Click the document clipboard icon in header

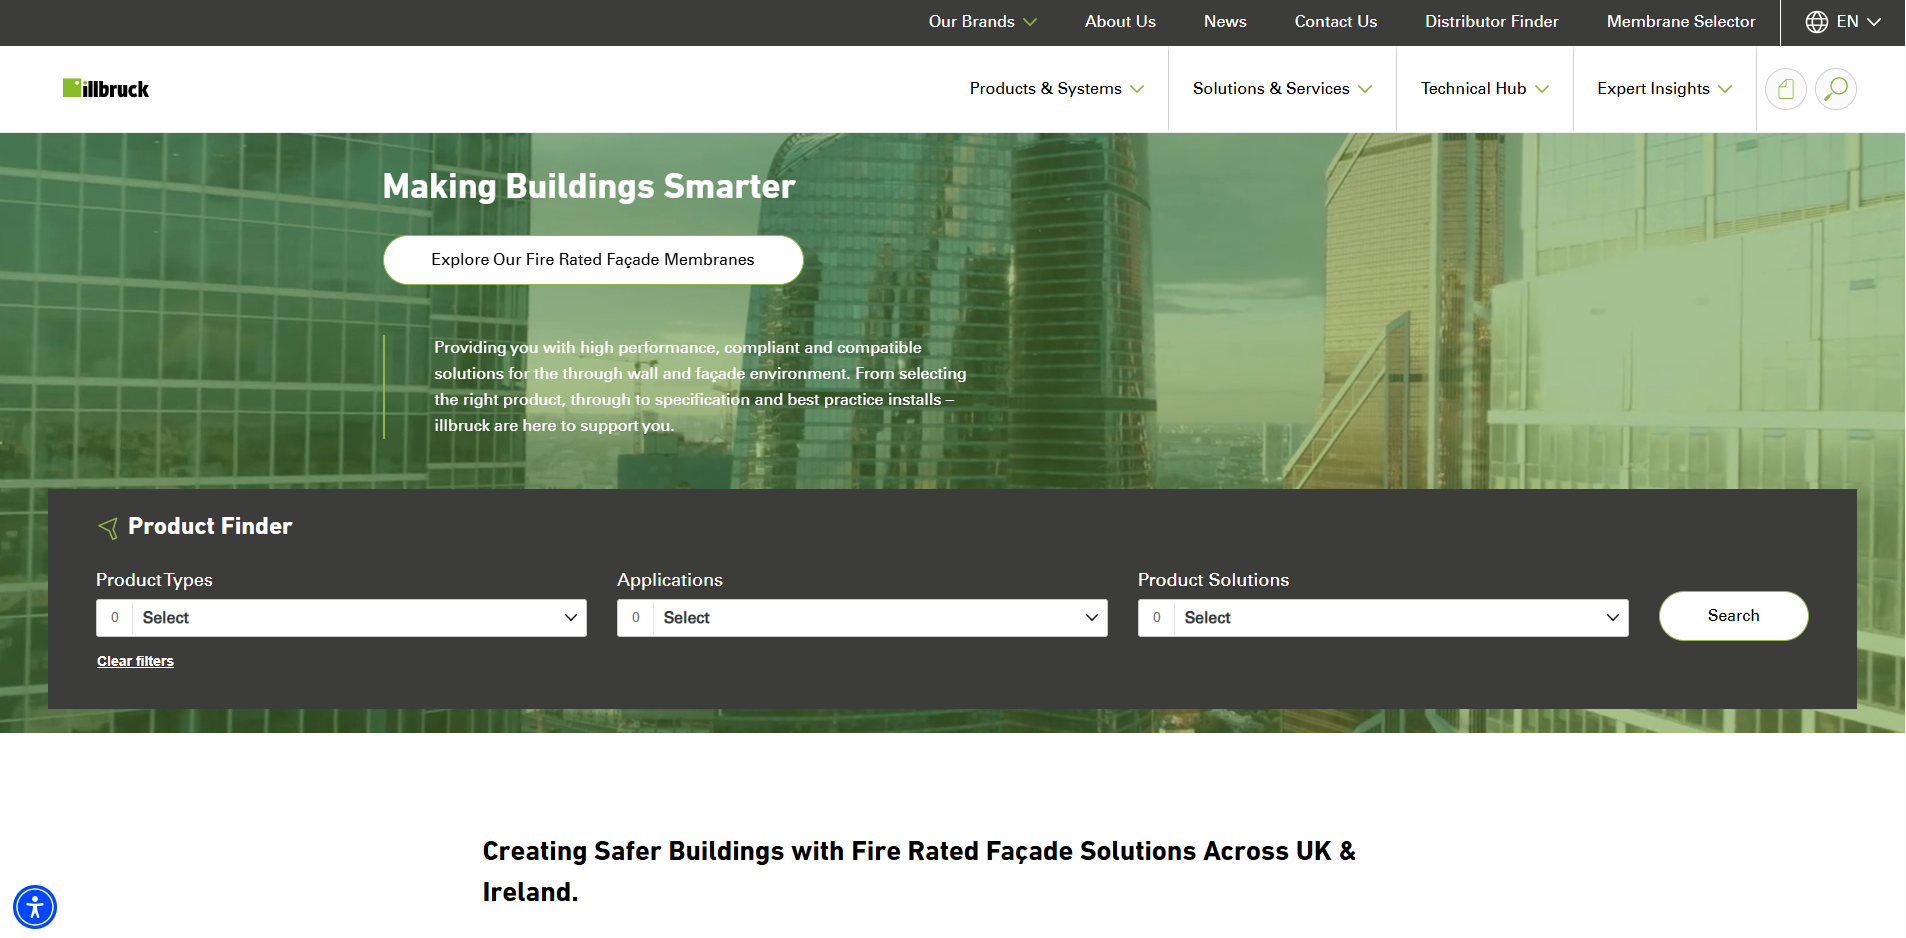pyautogui.click(x=1785, y=89)
